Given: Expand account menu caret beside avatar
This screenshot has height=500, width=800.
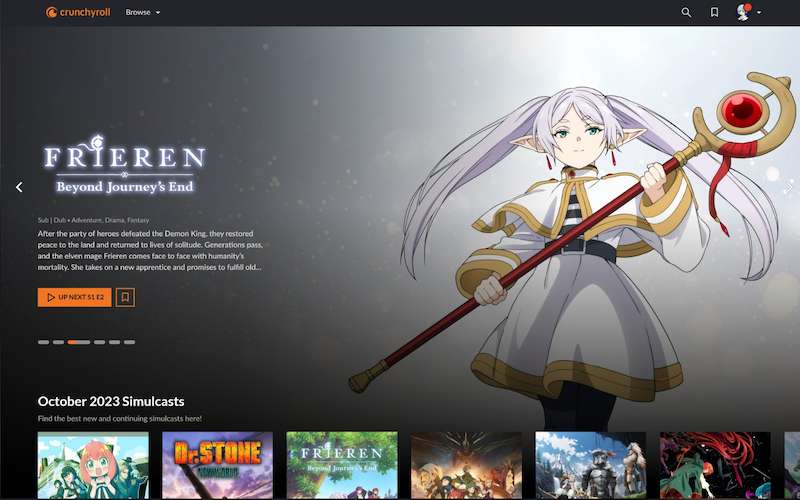Looking at the screenshot, I should click(x=760, y=13).
